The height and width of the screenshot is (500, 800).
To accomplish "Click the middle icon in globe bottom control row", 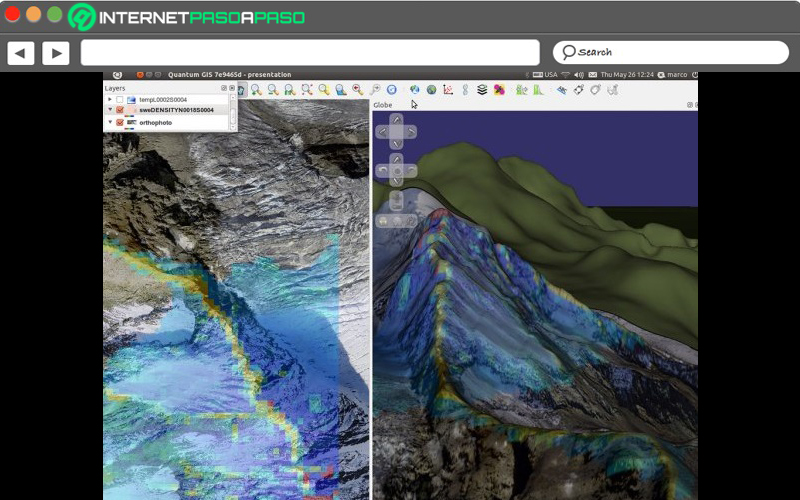I will 397,221.
